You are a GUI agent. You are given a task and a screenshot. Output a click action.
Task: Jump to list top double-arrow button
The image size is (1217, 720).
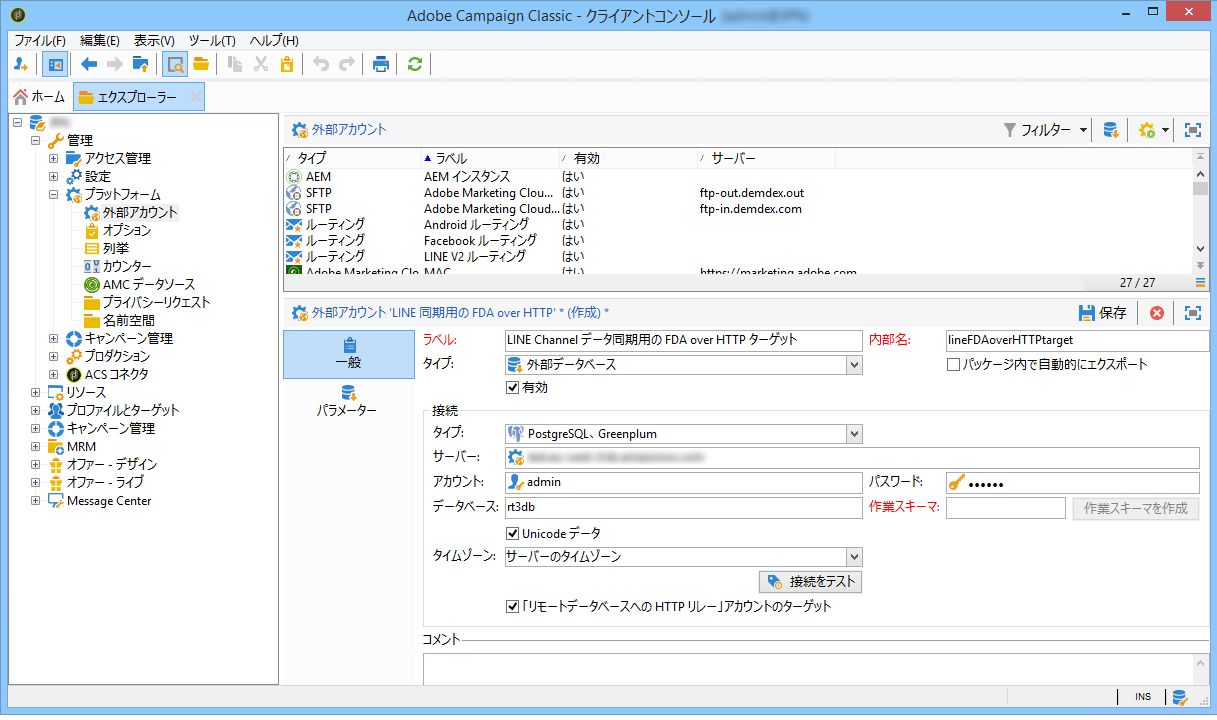(1201, 156)
